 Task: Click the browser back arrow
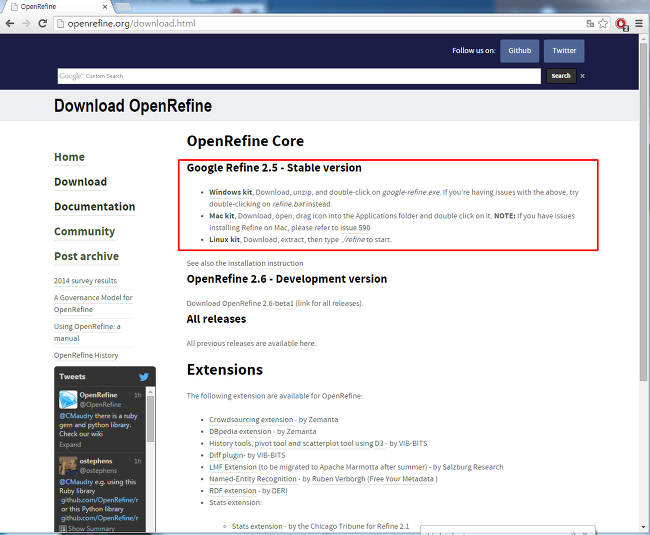point(10,23)
